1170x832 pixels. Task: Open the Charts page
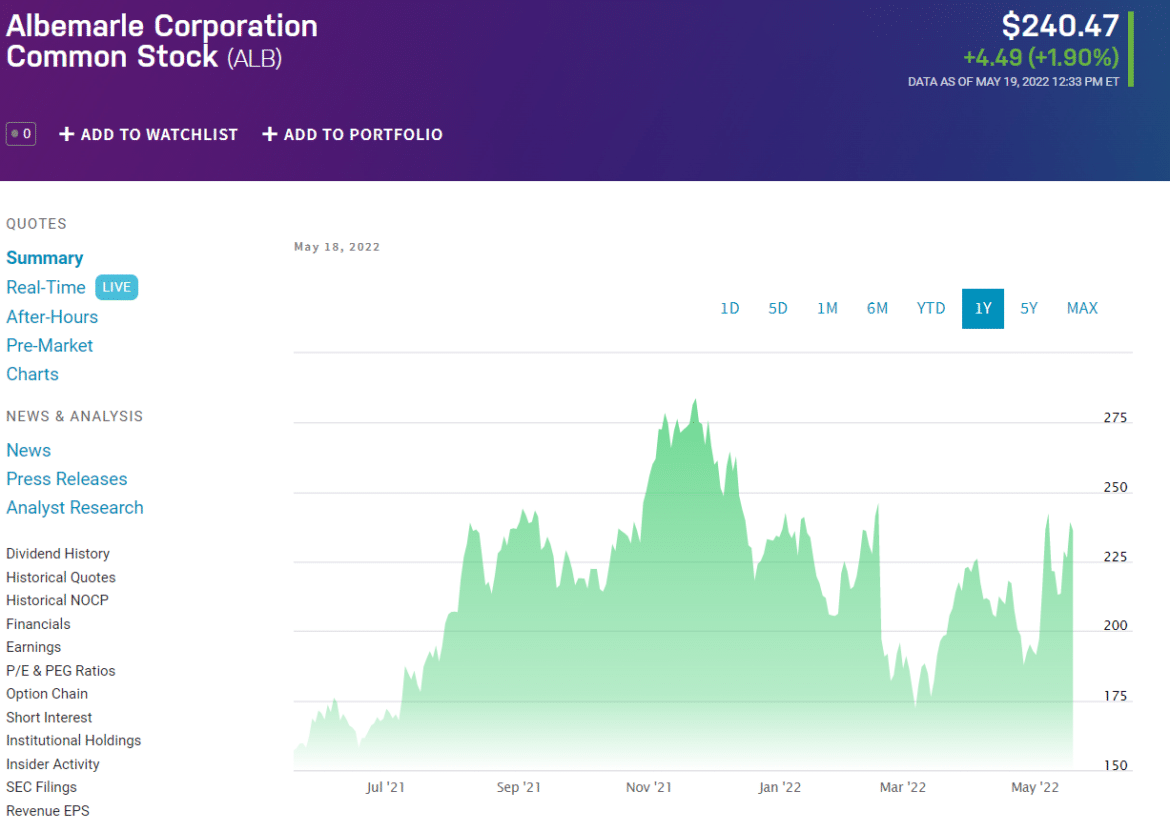tap(32, 374)
